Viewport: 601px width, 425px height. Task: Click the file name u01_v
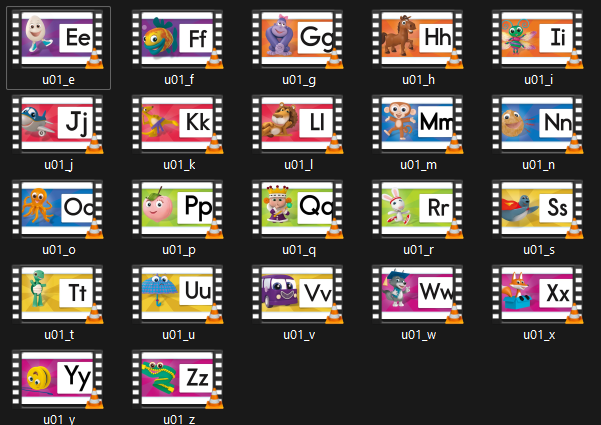[x=299, y=335]
